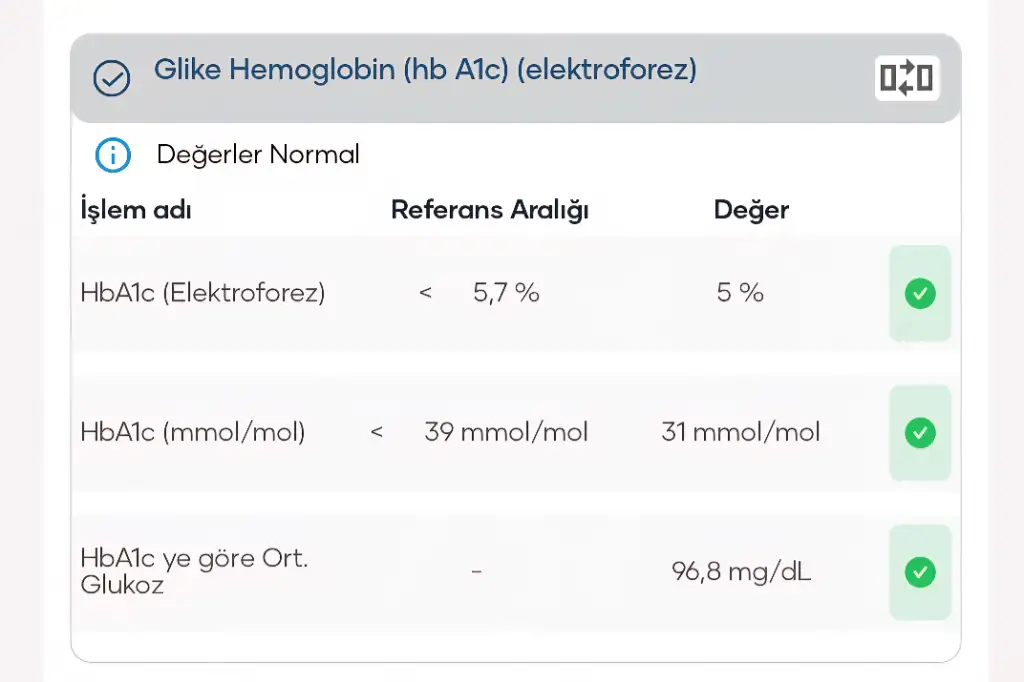Collapse the Glike Hemoglobin (hb A1c) header

tap(425, 70)
